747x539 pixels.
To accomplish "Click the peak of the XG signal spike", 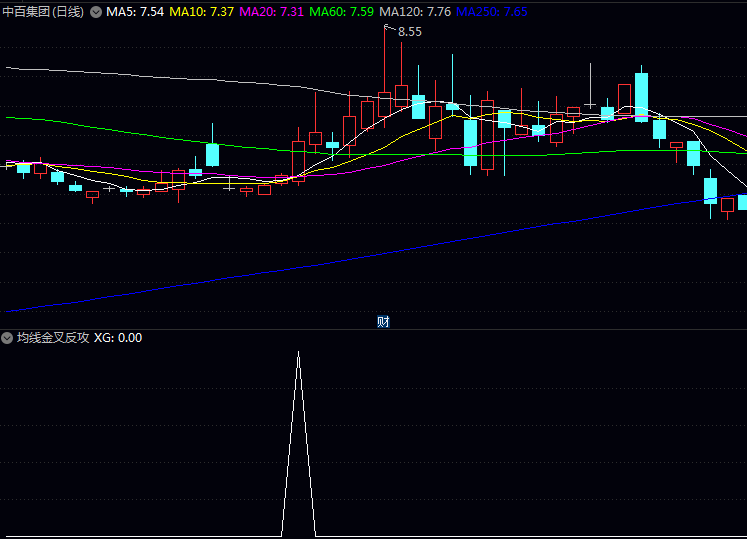I will click(298, 353).
